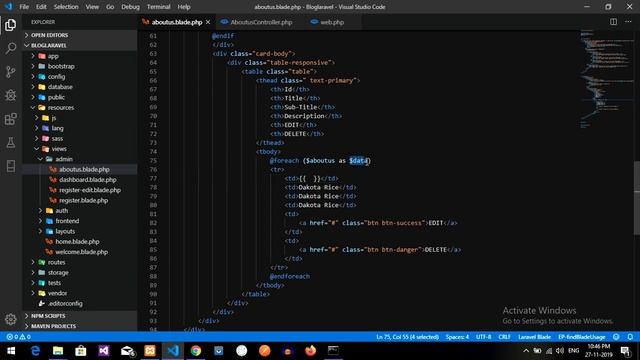Click errors and warnings status indicator
The width and height of the screenshot is (640, 360).
(x=18, y=337)
